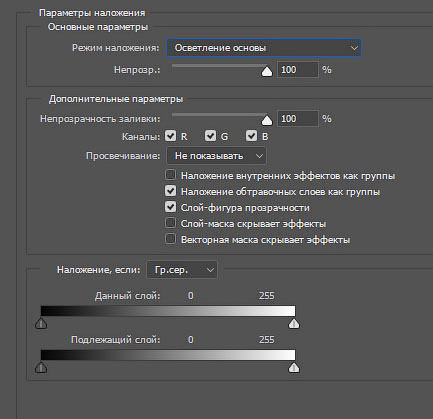Screen dimensions: 433x419
Task: Uncheck the R channel checkbox
Action: click(x=170, y=136)
